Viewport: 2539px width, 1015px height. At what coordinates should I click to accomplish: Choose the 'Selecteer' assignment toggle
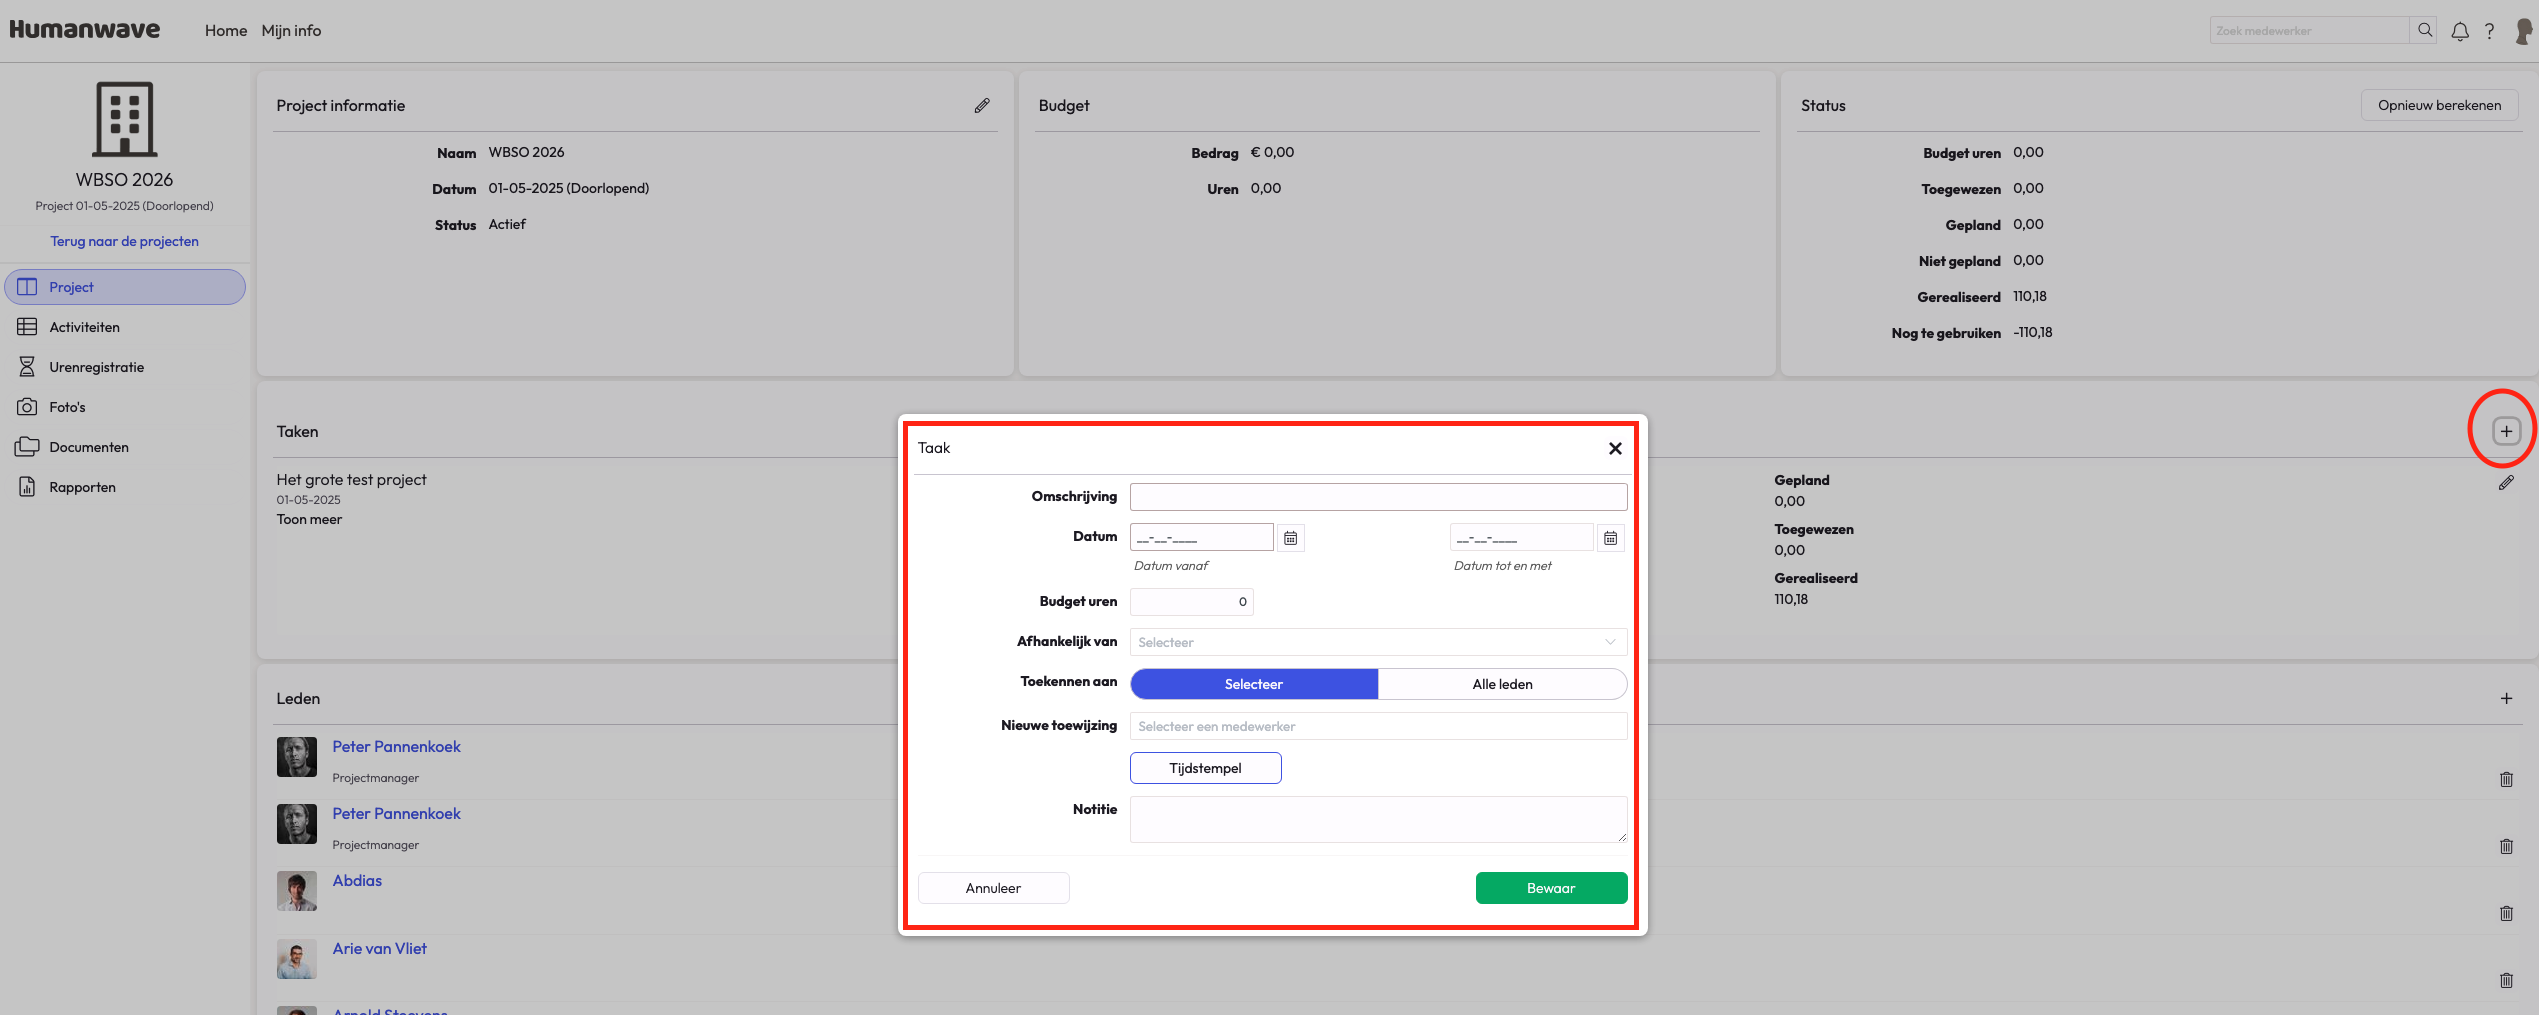[1253, 684]
